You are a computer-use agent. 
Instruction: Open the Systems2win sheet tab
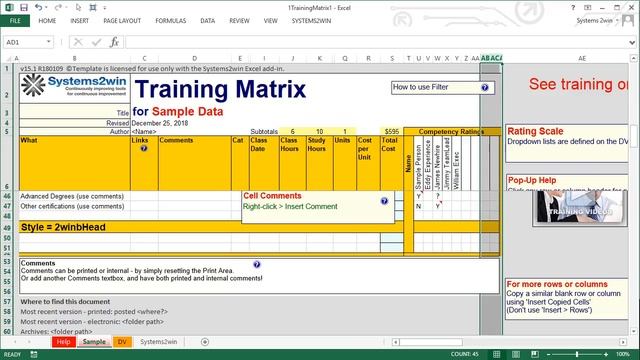click(x=158, y=342)
